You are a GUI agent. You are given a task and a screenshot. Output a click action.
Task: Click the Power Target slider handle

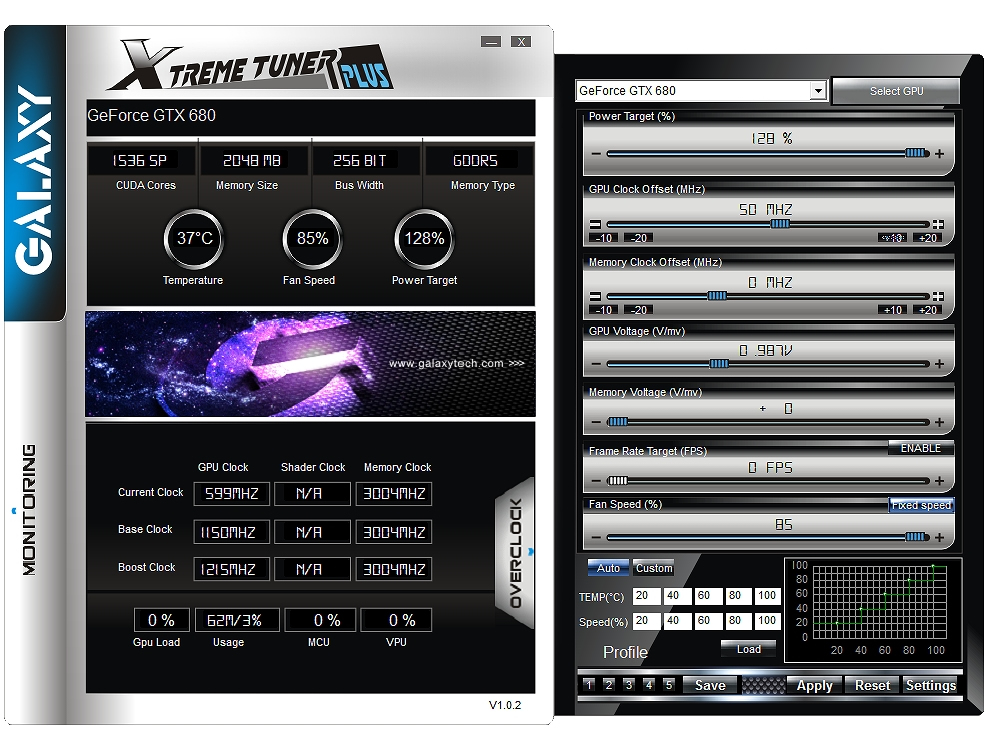915,153
